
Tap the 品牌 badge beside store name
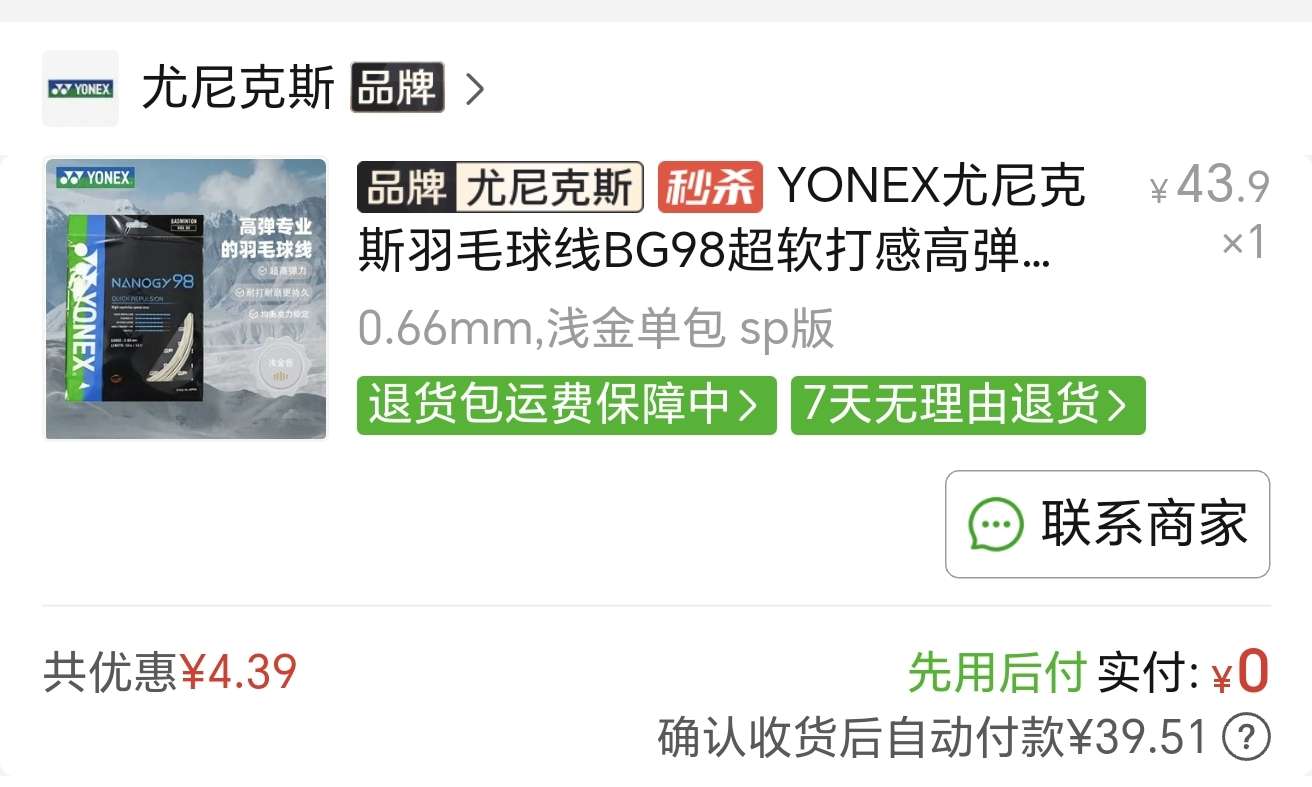[x=397, y=88]
